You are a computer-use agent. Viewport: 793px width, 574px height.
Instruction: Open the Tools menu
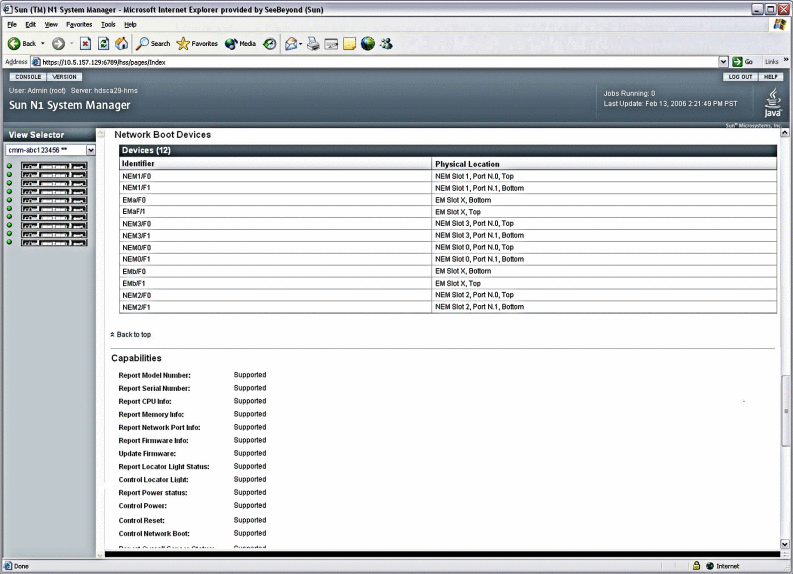108,24
